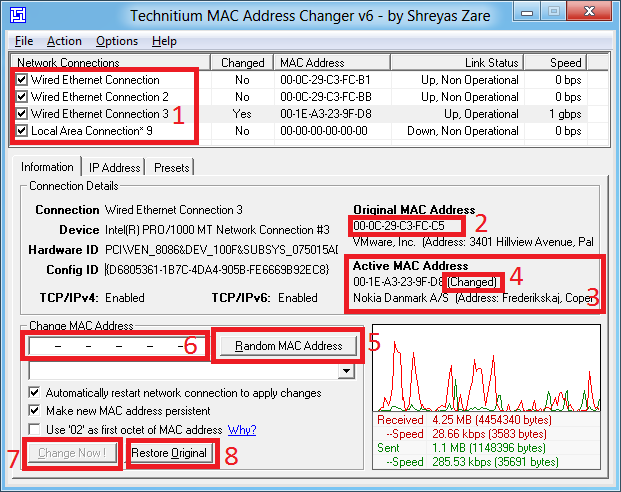Close the MAC Address Changer window
Screen dimensions: 621x492
coord(590,11)
